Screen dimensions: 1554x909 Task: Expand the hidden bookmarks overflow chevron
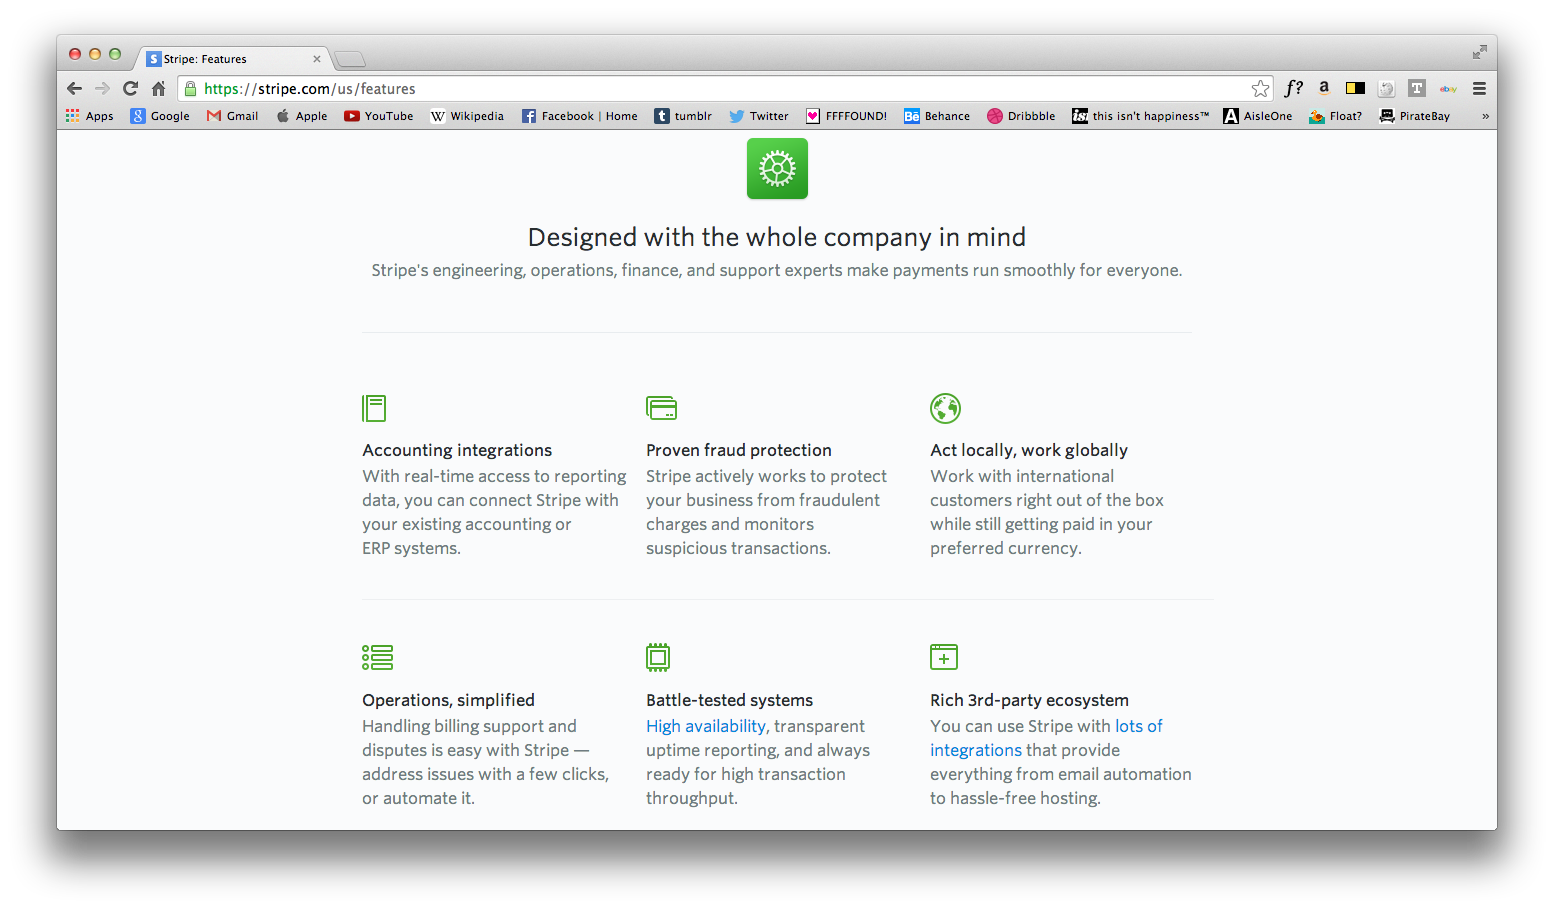coord(1485,116)
